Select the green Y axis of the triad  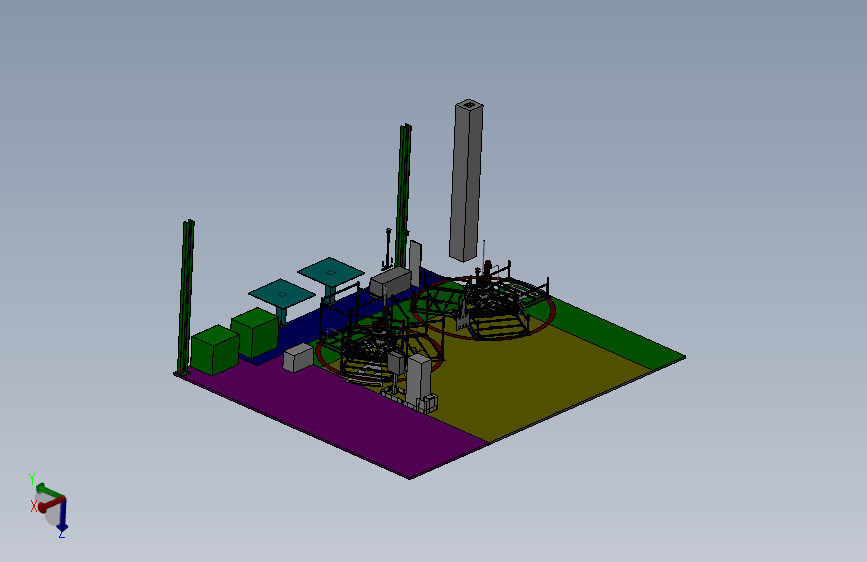click(49, 490)
